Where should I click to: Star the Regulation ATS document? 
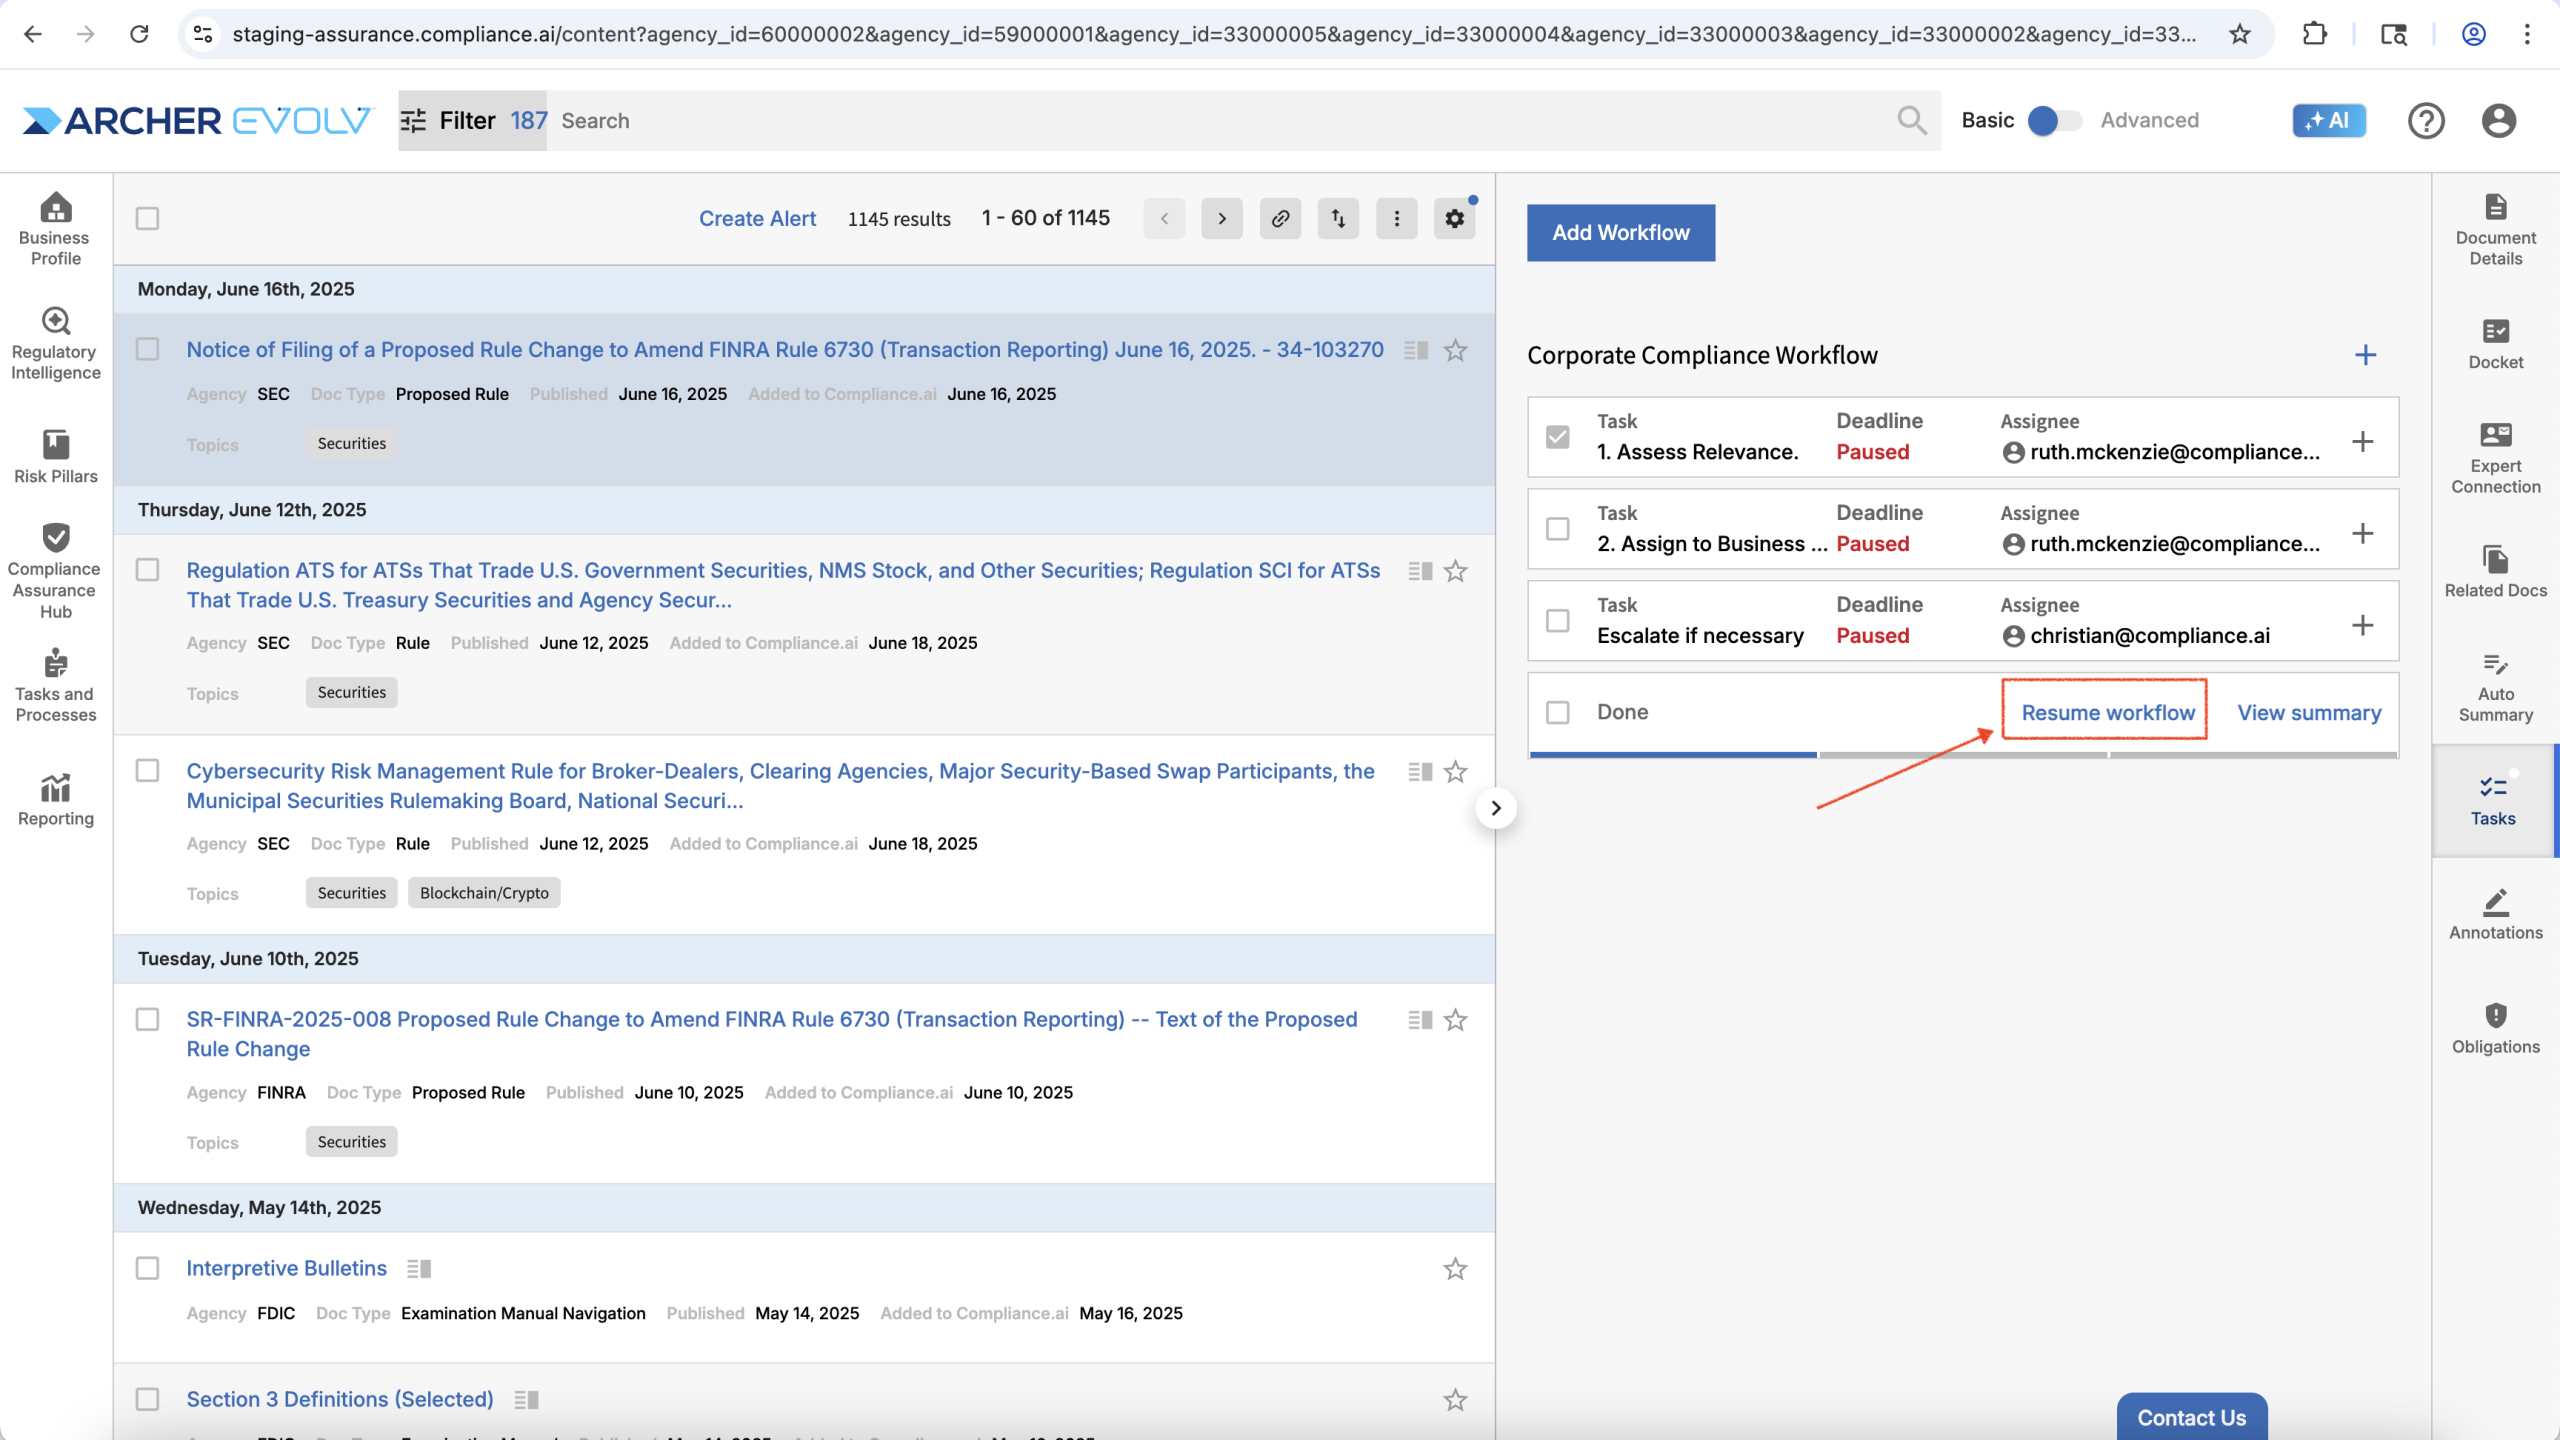[x=1455, y=571]
